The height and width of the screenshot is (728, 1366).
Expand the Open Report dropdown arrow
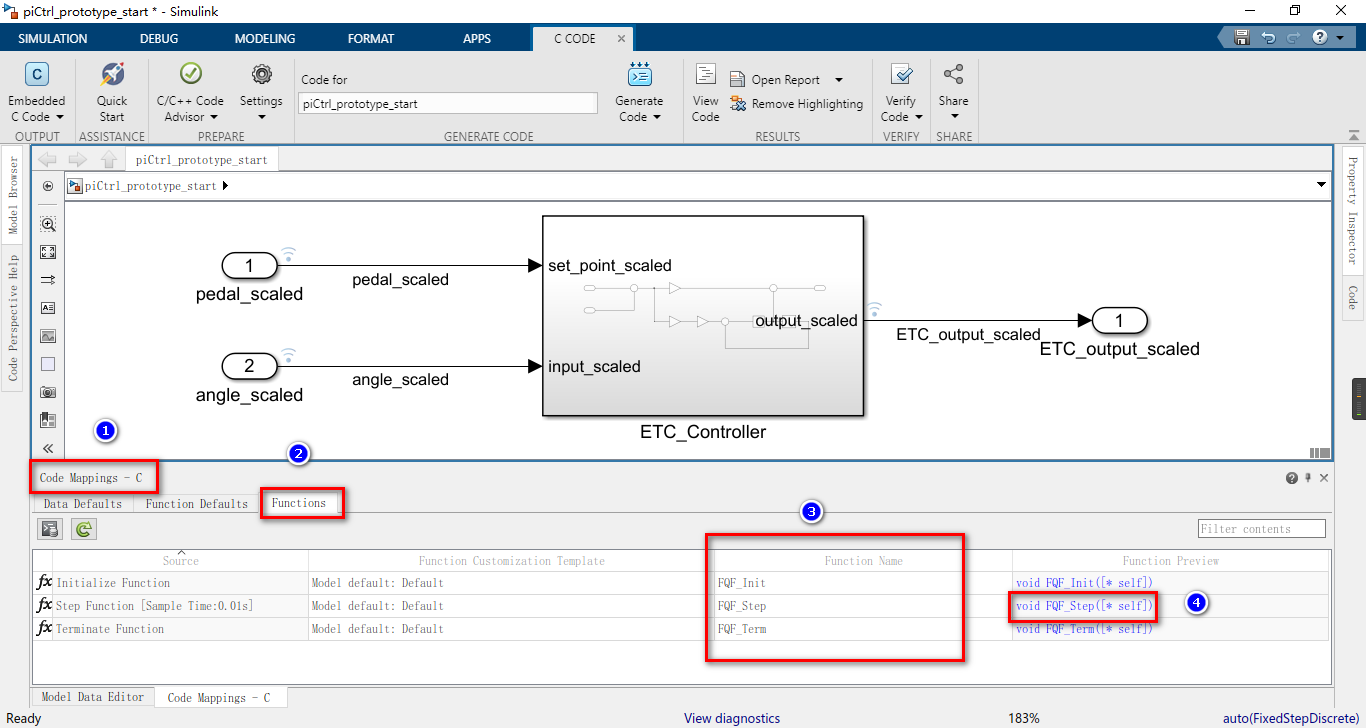[838, 80]
